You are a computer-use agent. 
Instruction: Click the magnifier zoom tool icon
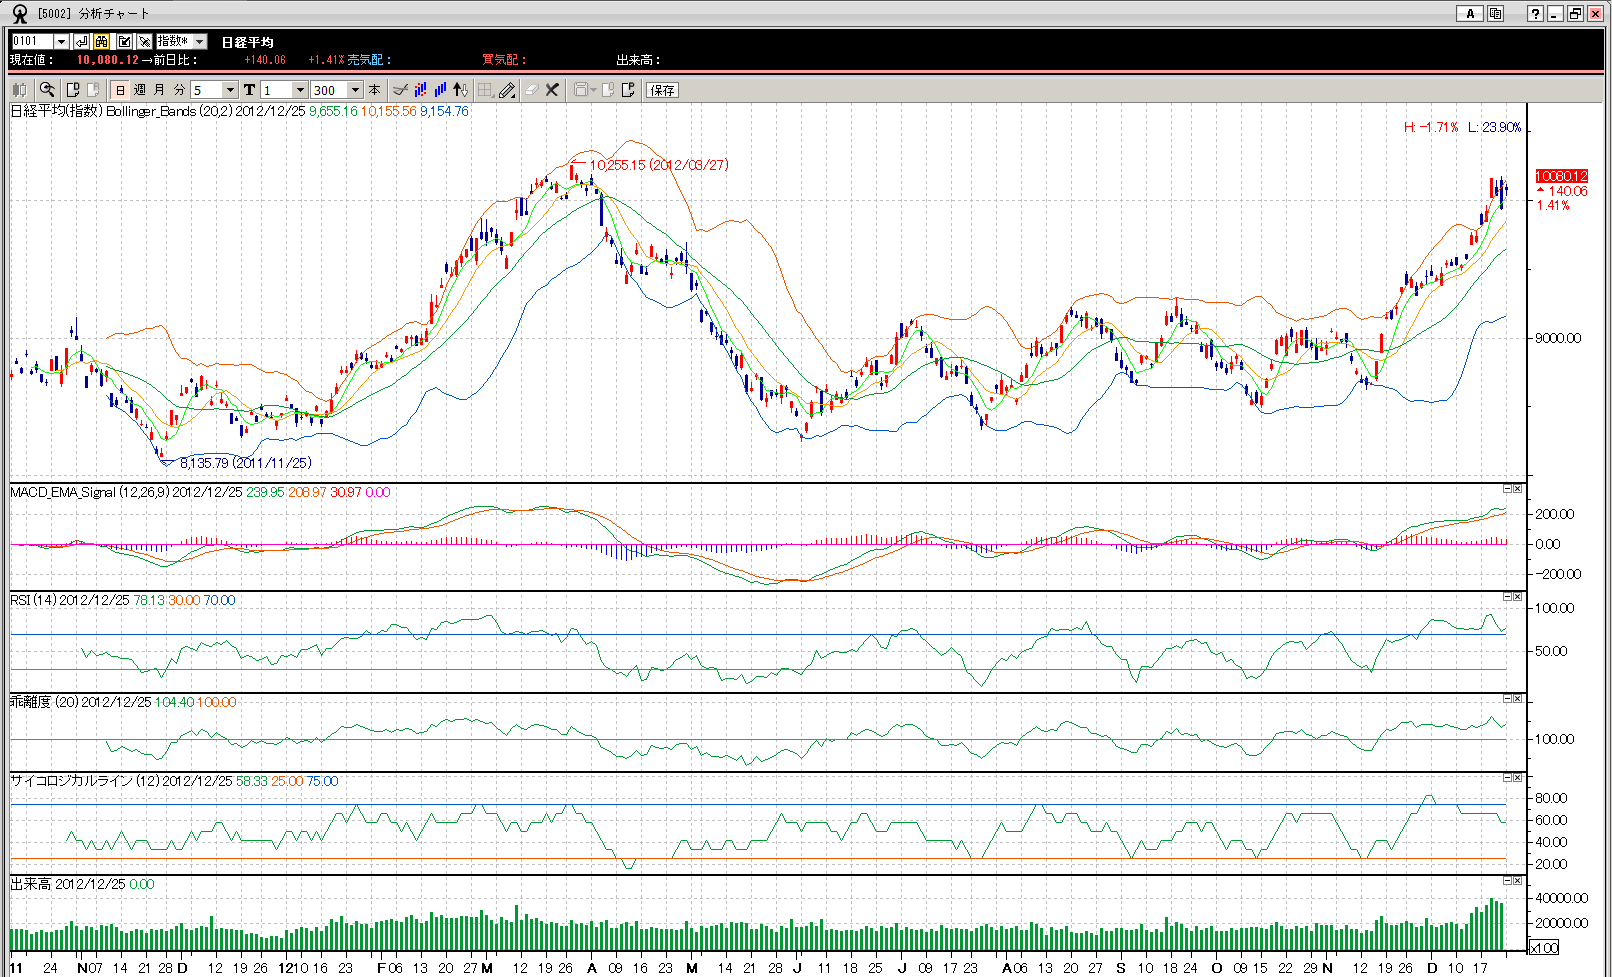click(x=47, y=90)
